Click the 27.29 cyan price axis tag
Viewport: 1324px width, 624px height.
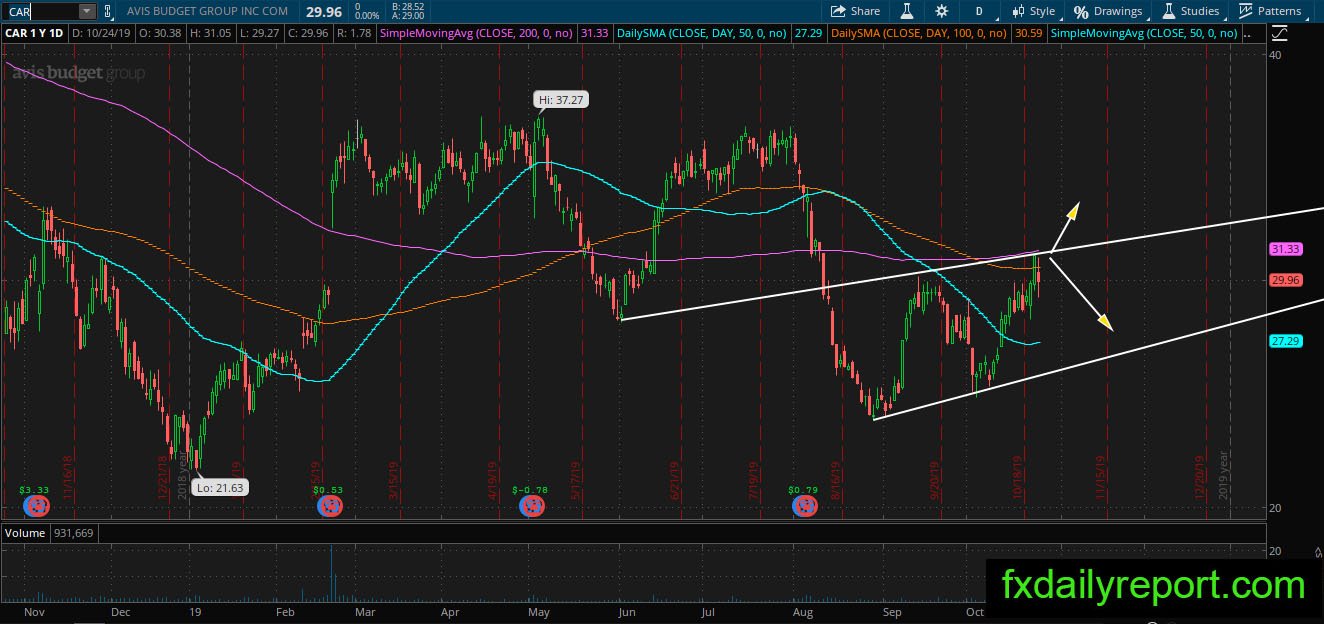[x=1284, y=341]
